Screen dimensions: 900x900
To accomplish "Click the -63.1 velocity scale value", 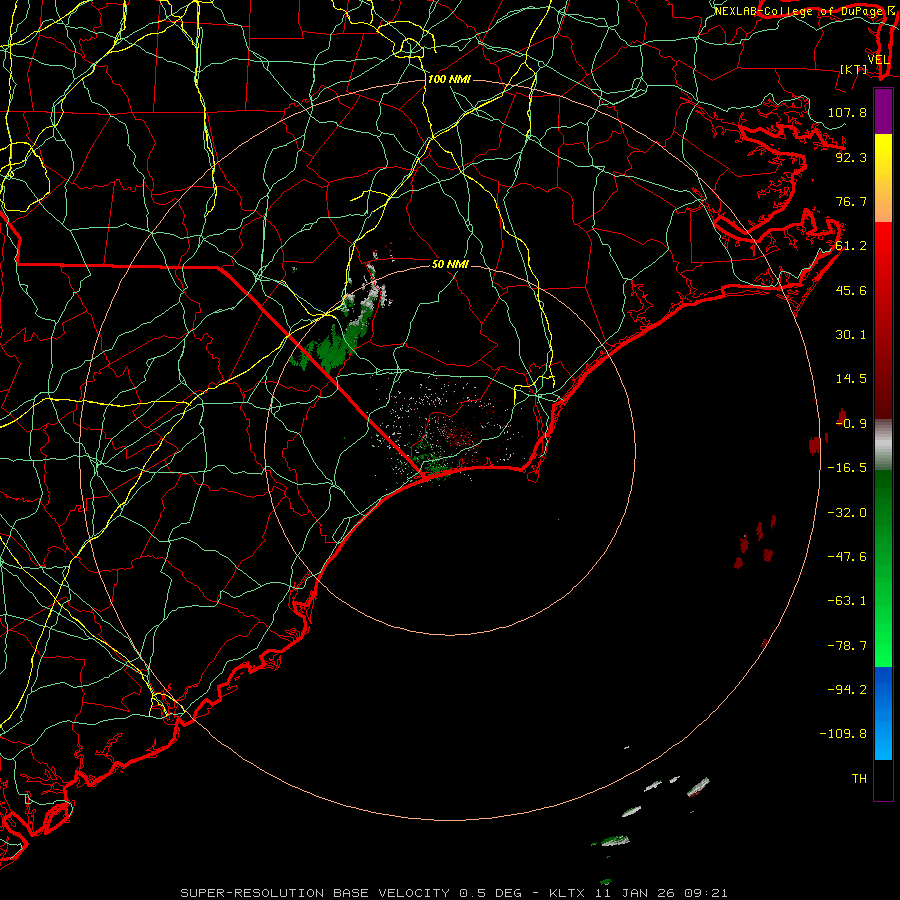I will [847, 601].
